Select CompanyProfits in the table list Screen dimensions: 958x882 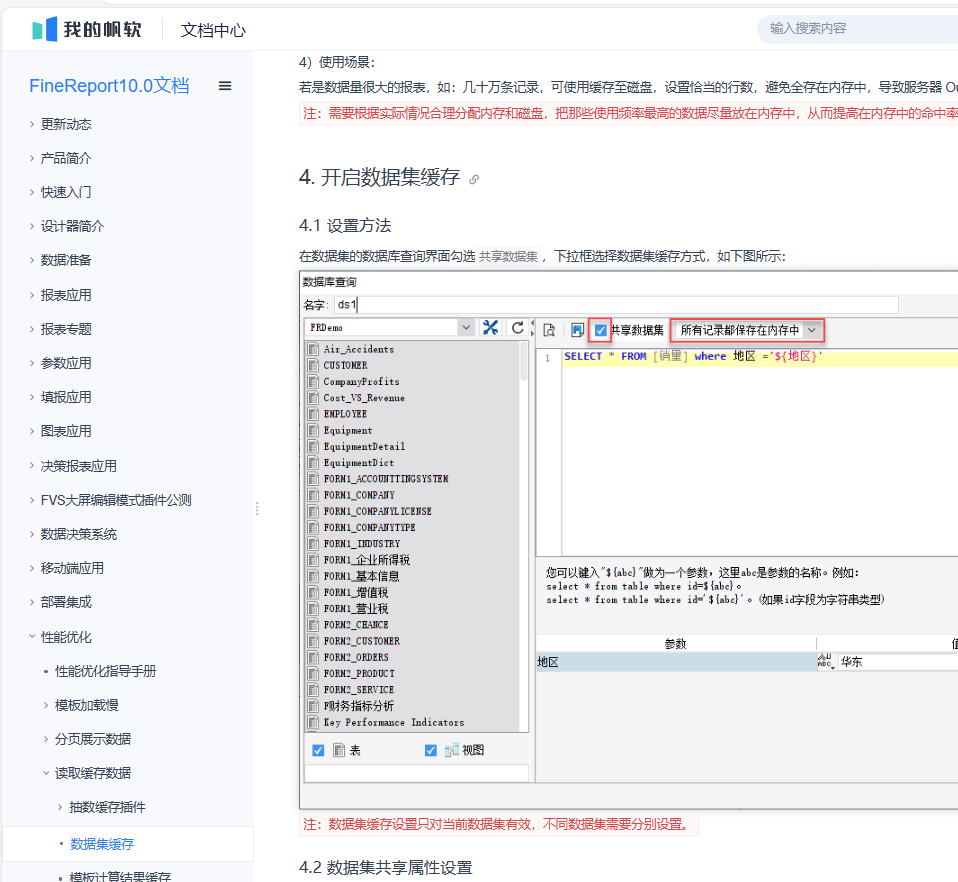click(x=362, y=382)
